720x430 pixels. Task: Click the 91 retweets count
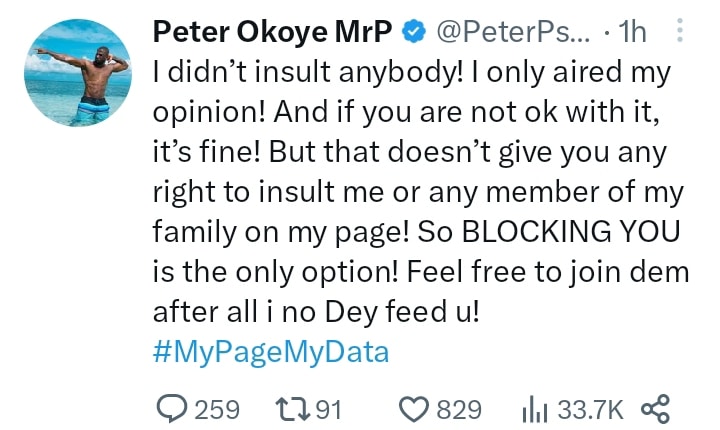(328, 410)
